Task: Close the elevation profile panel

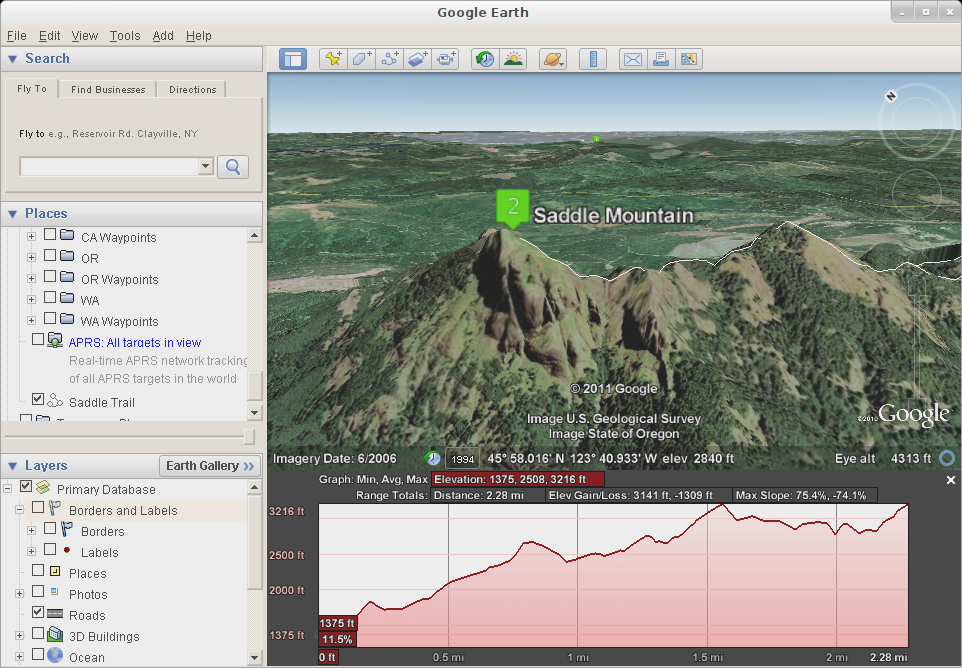Action: 950,480
